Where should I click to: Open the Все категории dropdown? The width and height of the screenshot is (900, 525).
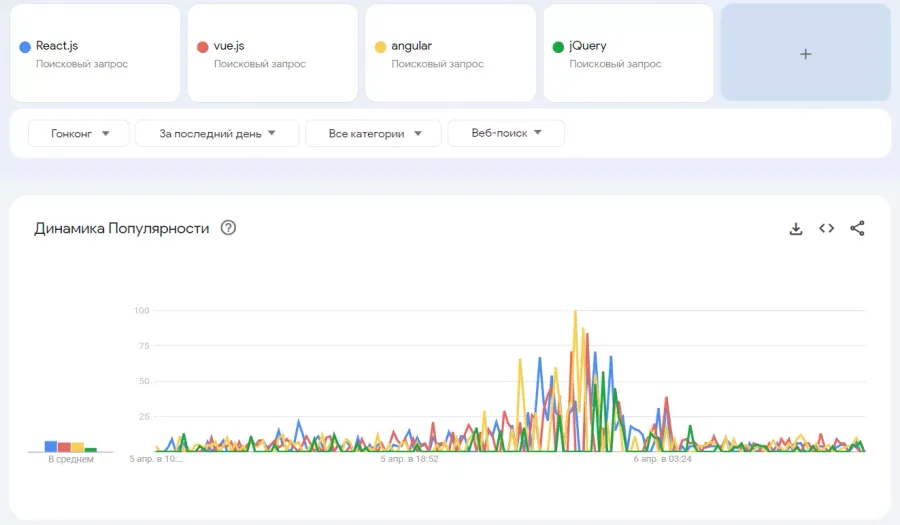[x=373, y=133]
